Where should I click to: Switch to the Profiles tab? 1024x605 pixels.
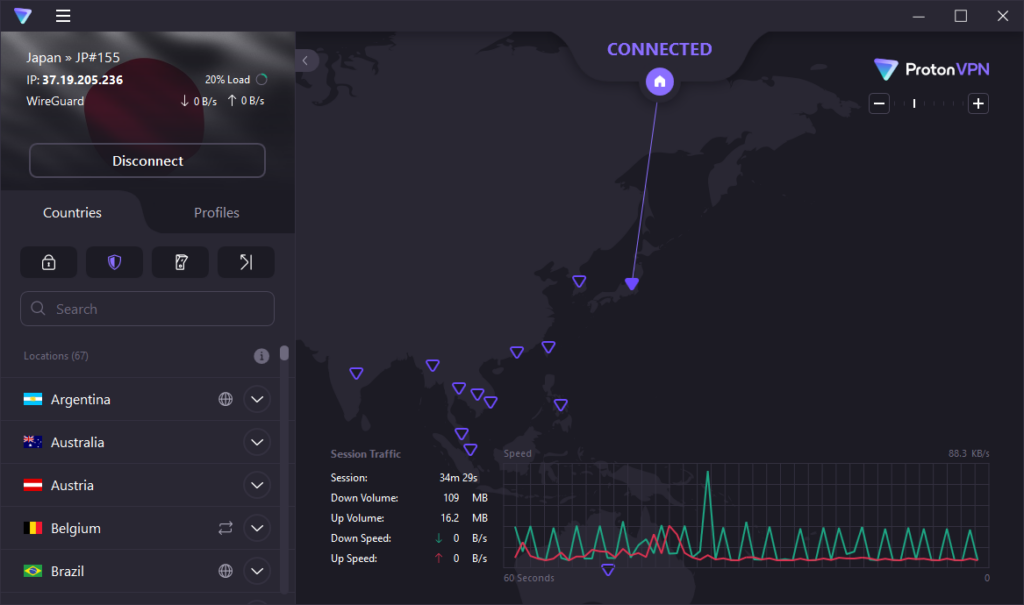tap(217, 212)
